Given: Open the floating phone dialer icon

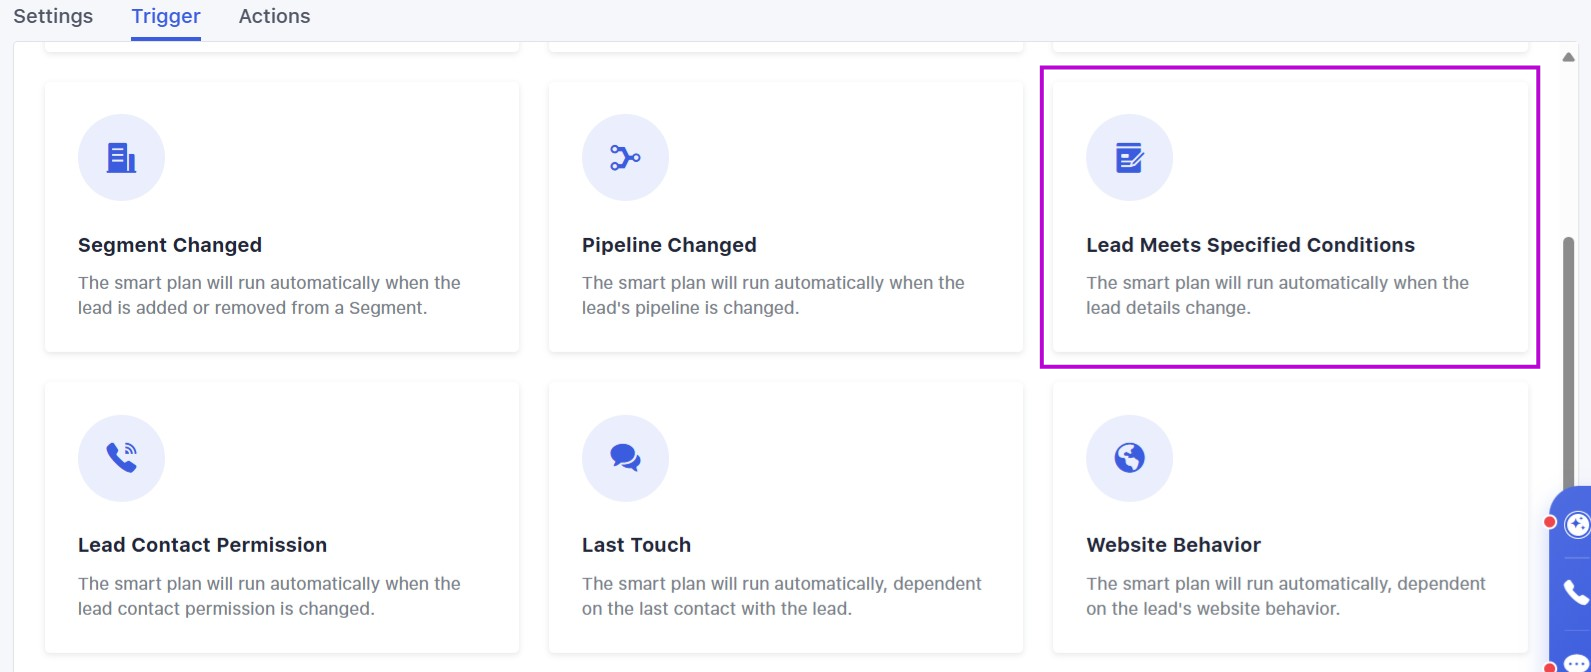Looking at the screenshot, I should pyautogui.click(x=1576, y=593).
